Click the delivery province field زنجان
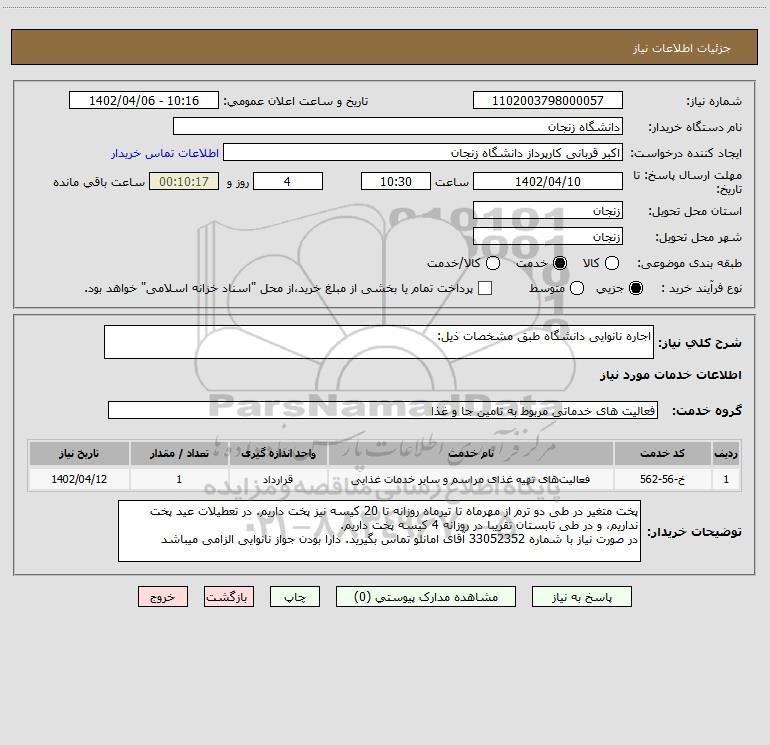Image resolution: width=770 pixels, height=745 pixels. tap(548, 210)
